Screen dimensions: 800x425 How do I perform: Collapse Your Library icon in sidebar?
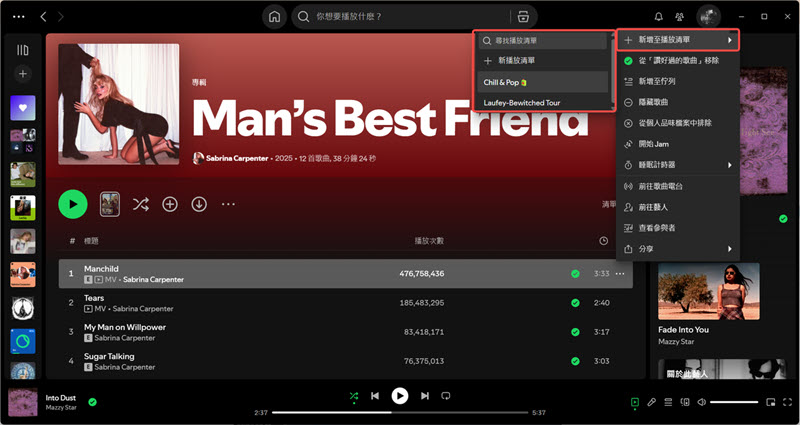pos(22,50)
